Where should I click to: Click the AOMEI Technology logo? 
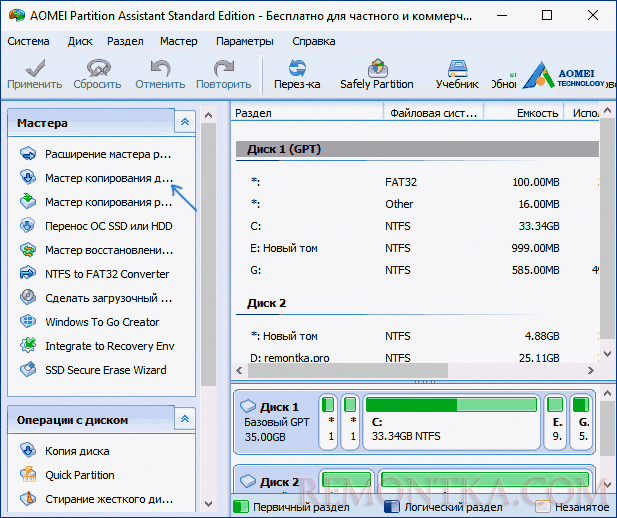pos(563,76)
